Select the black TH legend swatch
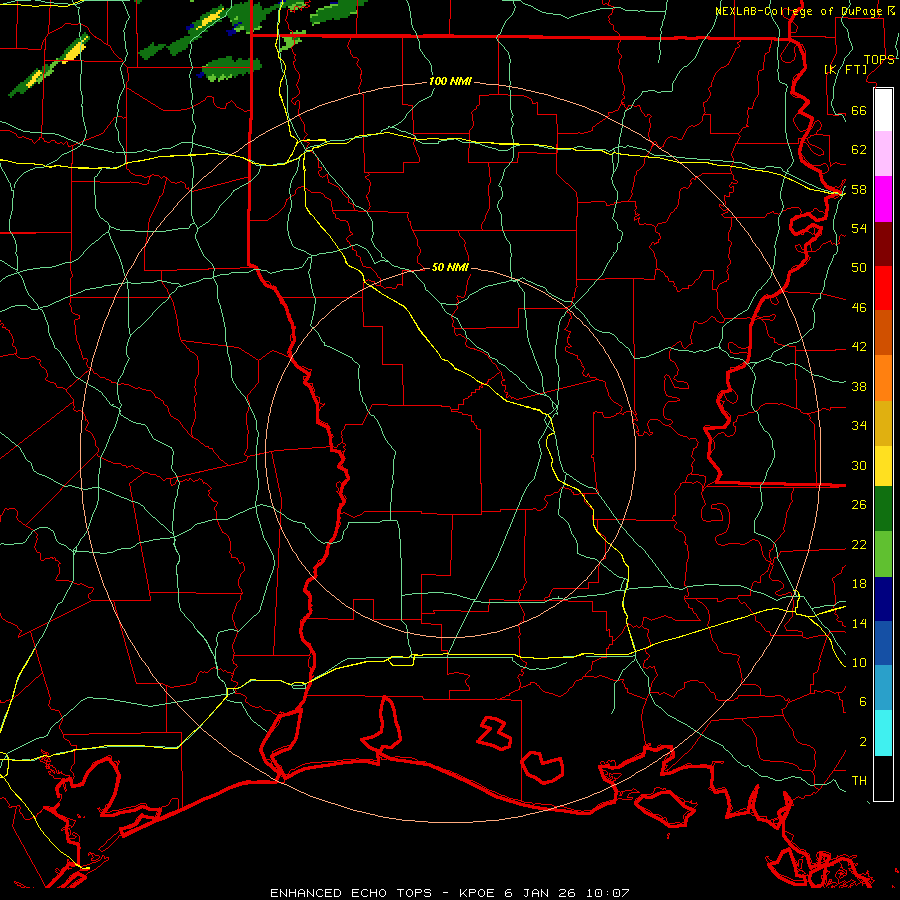 pyautogui.click(x=883, y=778)
